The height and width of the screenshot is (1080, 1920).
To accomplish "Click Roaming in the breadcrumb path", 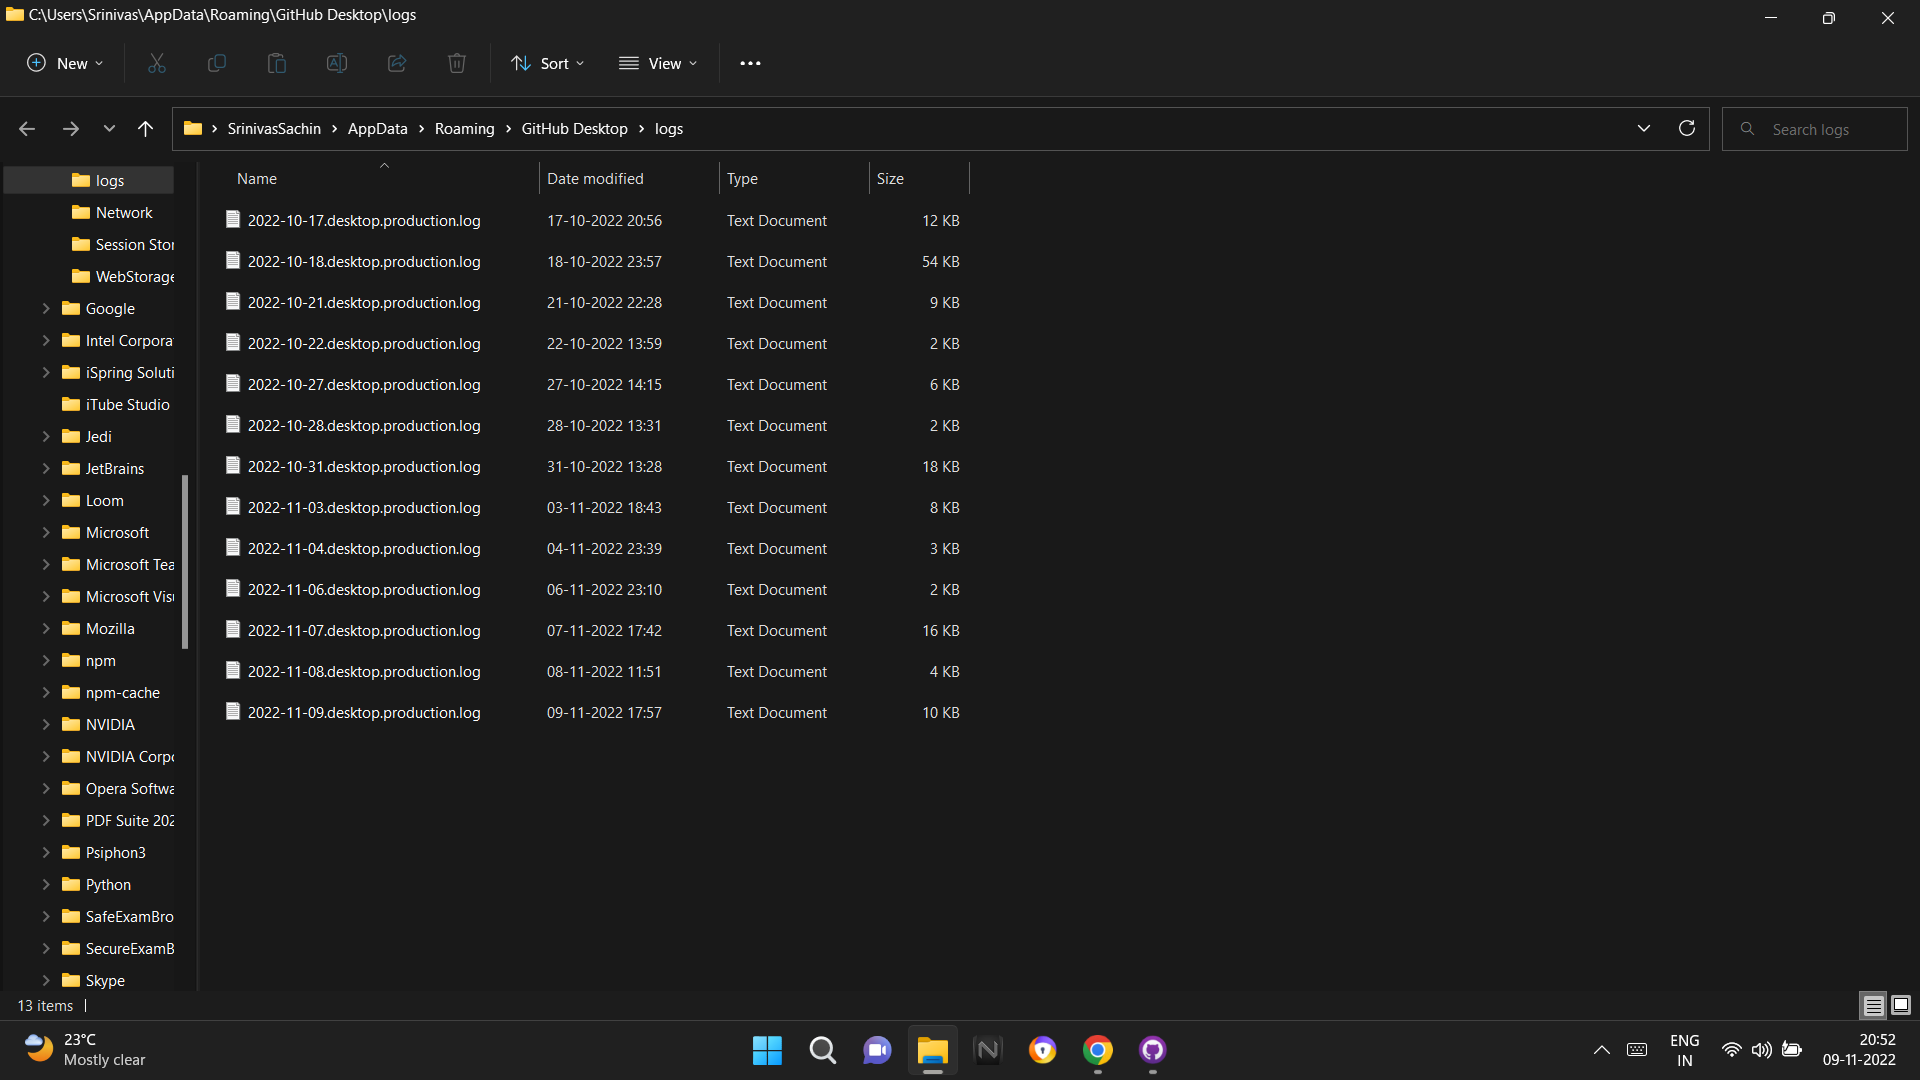I will tap(464, 129).
